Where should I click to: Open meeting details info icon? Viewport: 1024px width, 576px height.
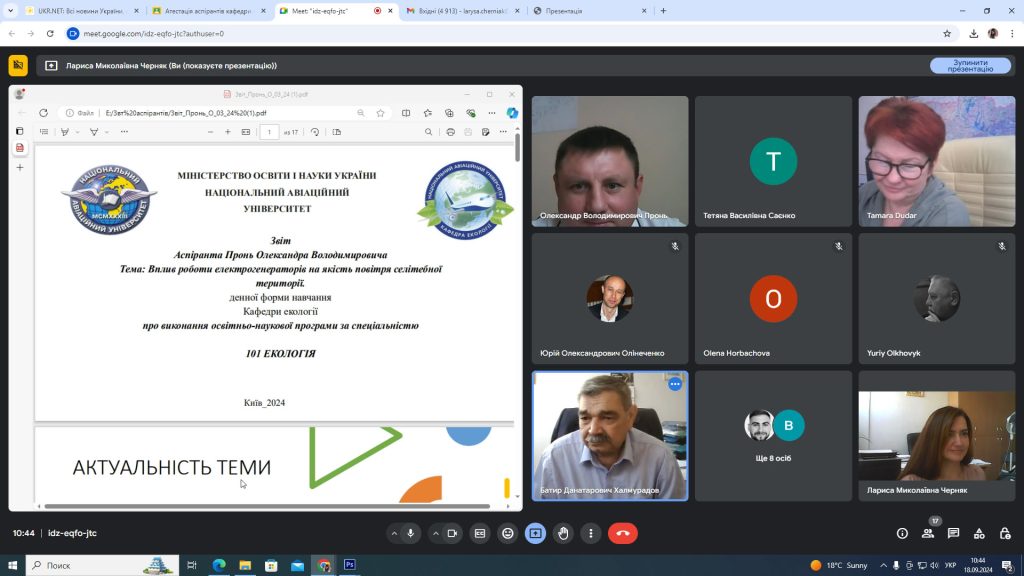pyautogui.click(x=902, y=534)
